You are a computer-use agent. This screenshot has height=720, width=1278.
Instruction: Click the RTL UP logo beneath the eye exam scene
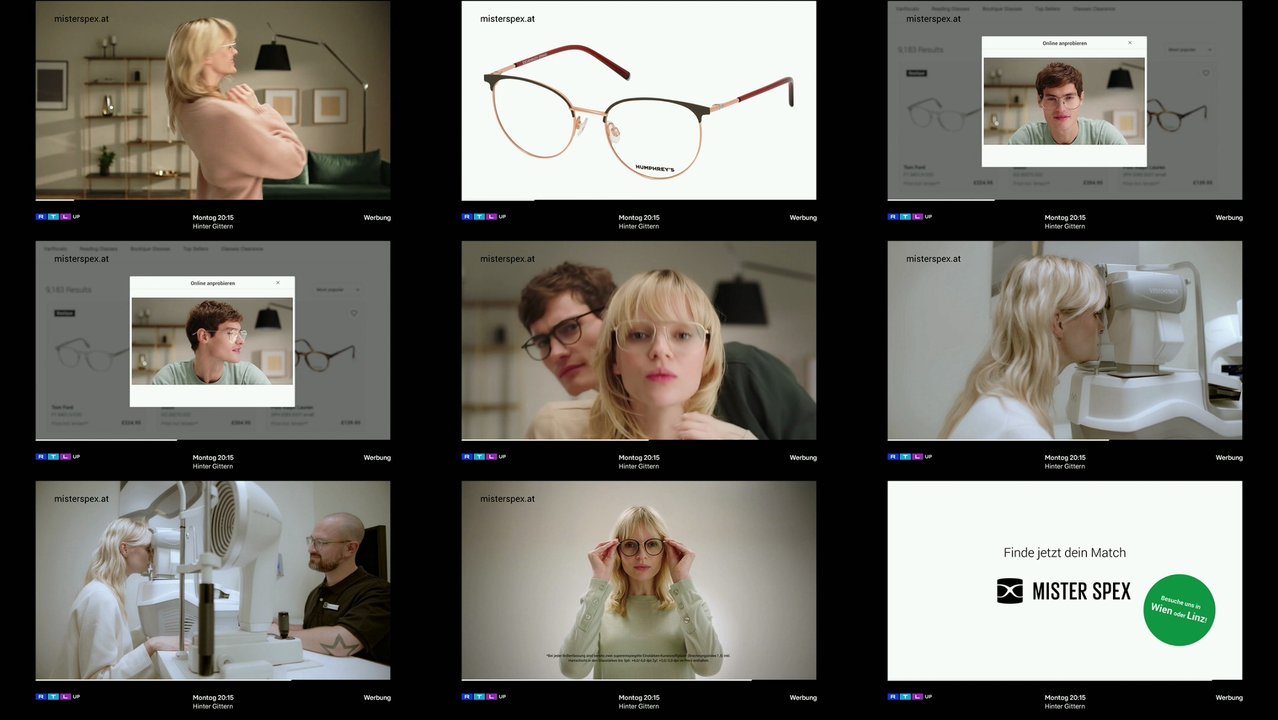point(909,457)
